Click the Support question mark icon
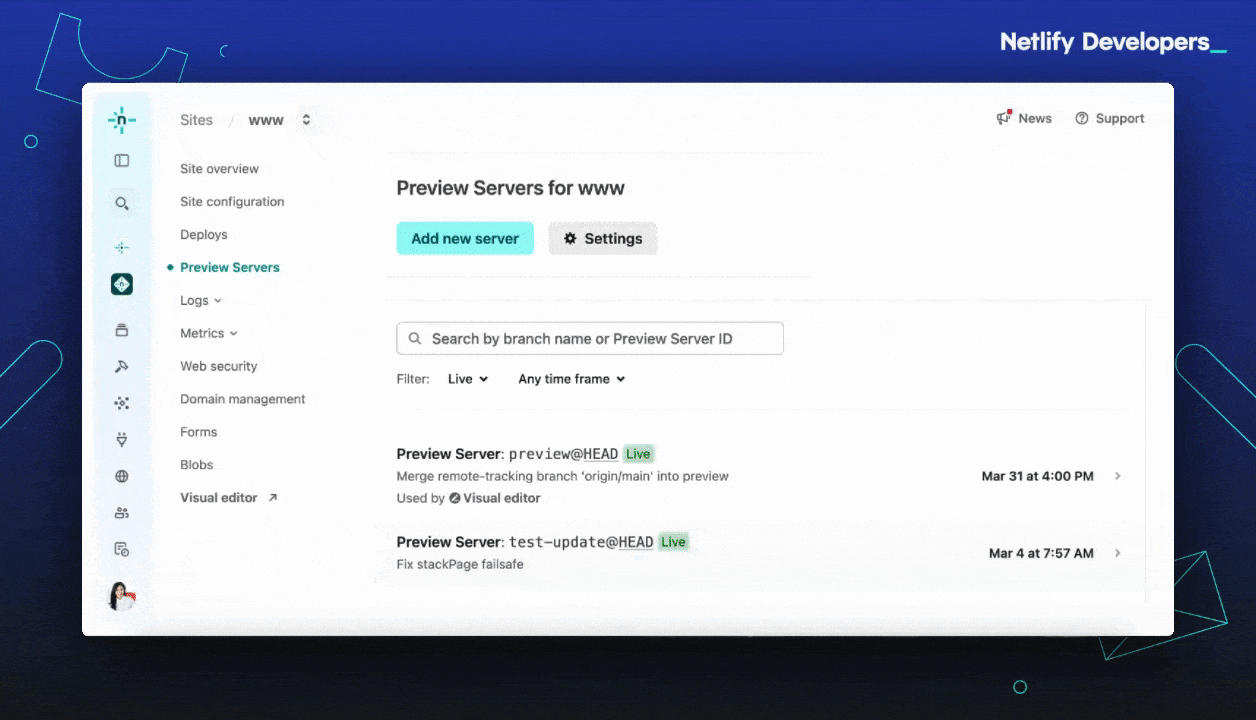Viewport: 1256px width, 720px height. [1081, 118]
